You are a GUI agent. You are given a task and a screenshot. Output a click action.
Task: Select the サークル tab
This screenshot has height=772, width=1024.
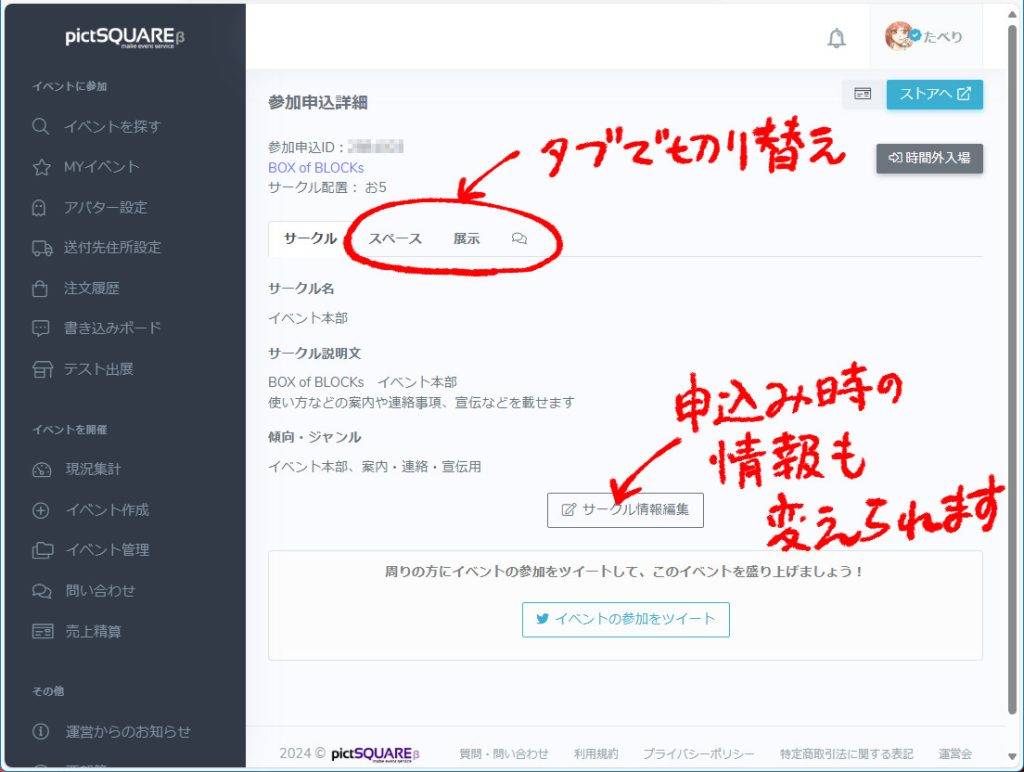(x=310, y=239)
